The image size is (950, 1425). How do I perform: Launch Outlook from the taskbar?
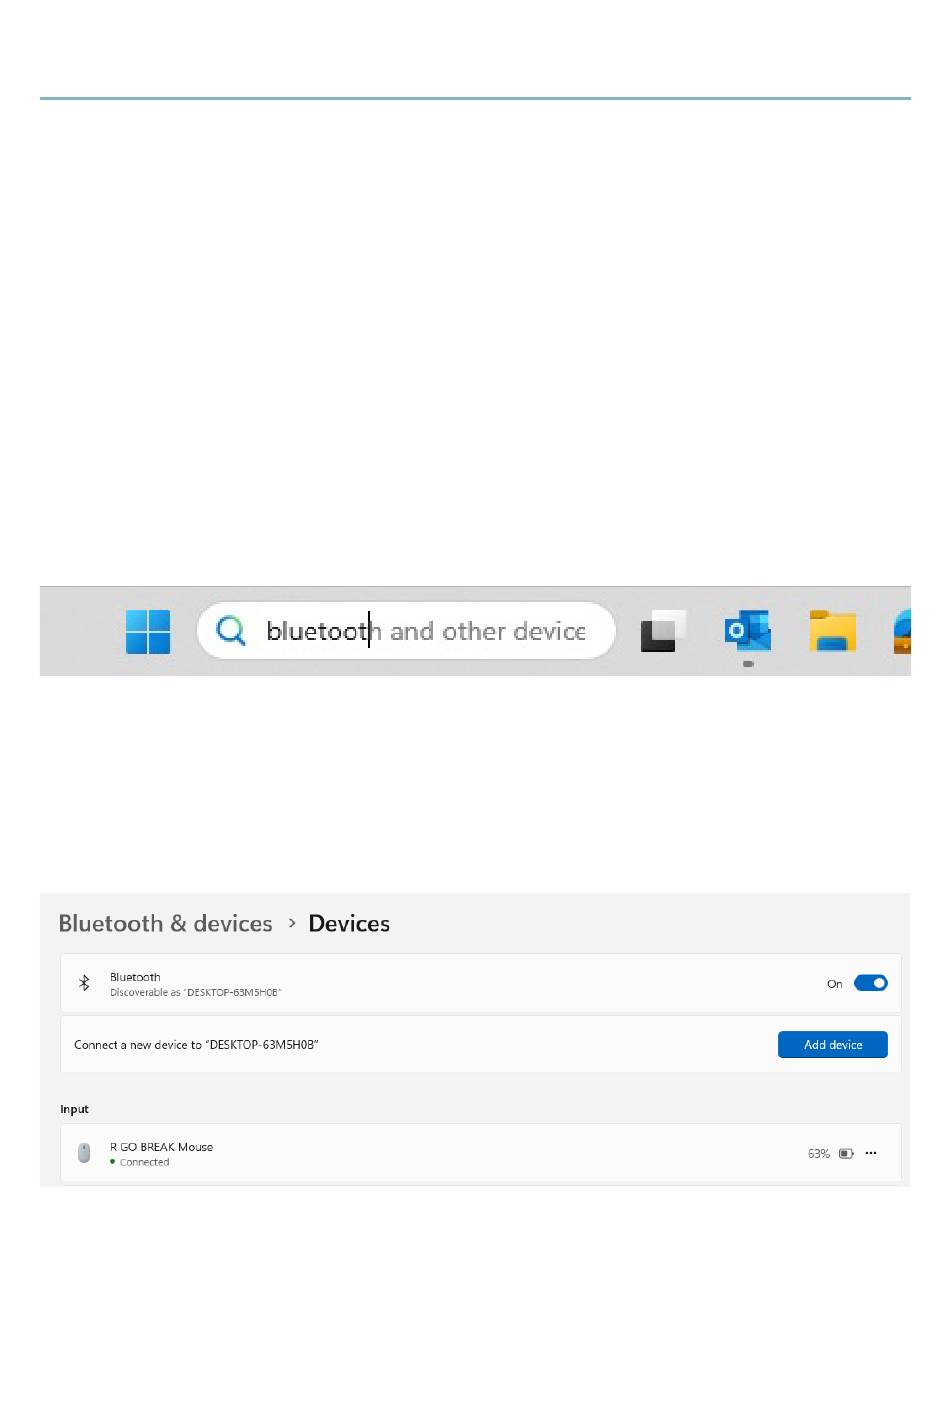[x=748, y=630]
